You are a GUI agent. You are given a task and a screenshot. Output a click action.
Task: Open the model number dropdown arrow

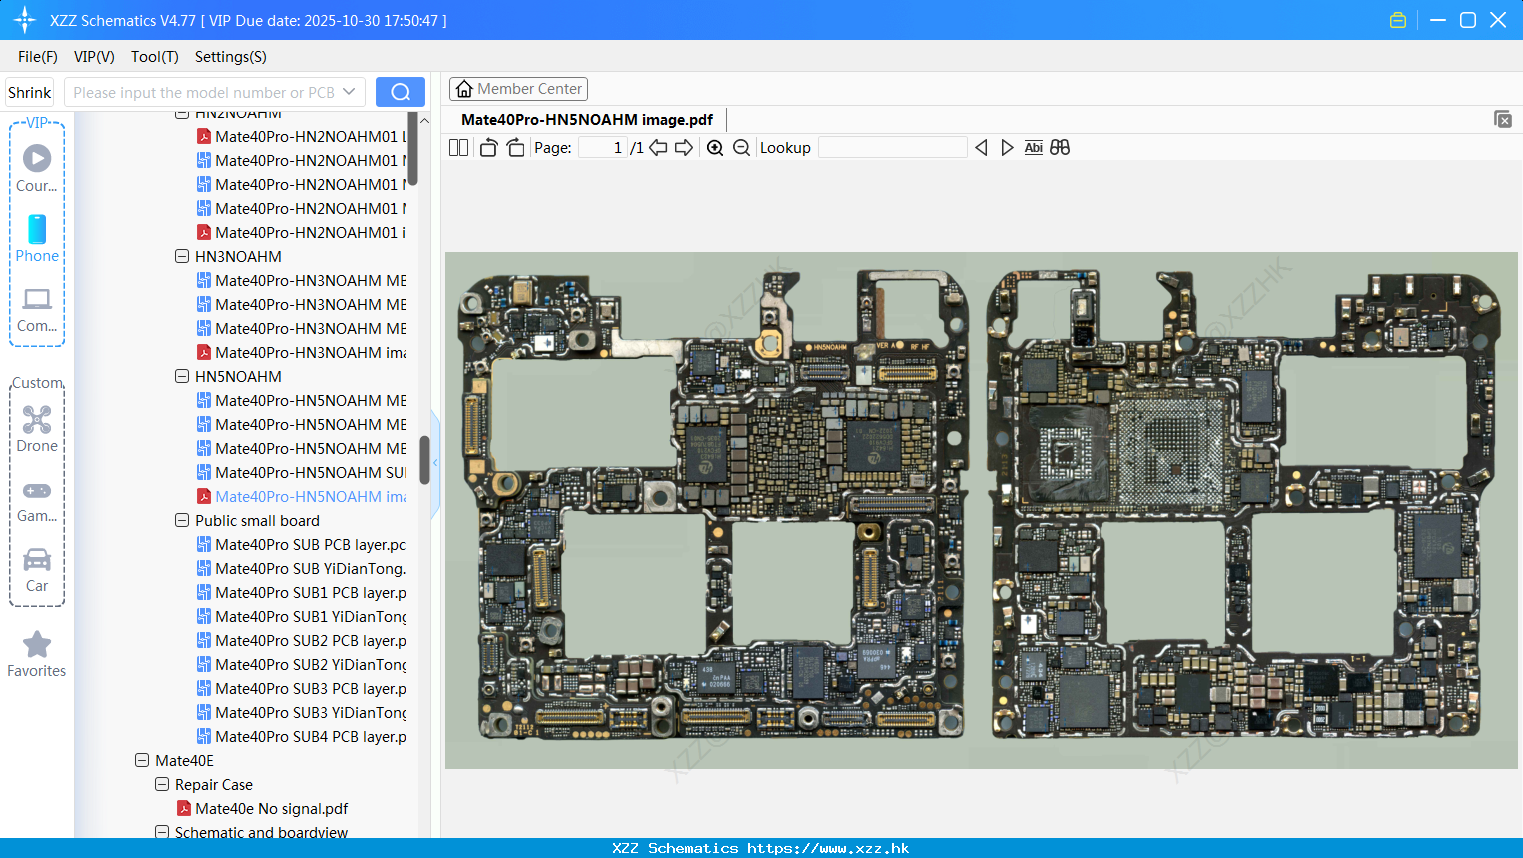[x=349, y=92]
